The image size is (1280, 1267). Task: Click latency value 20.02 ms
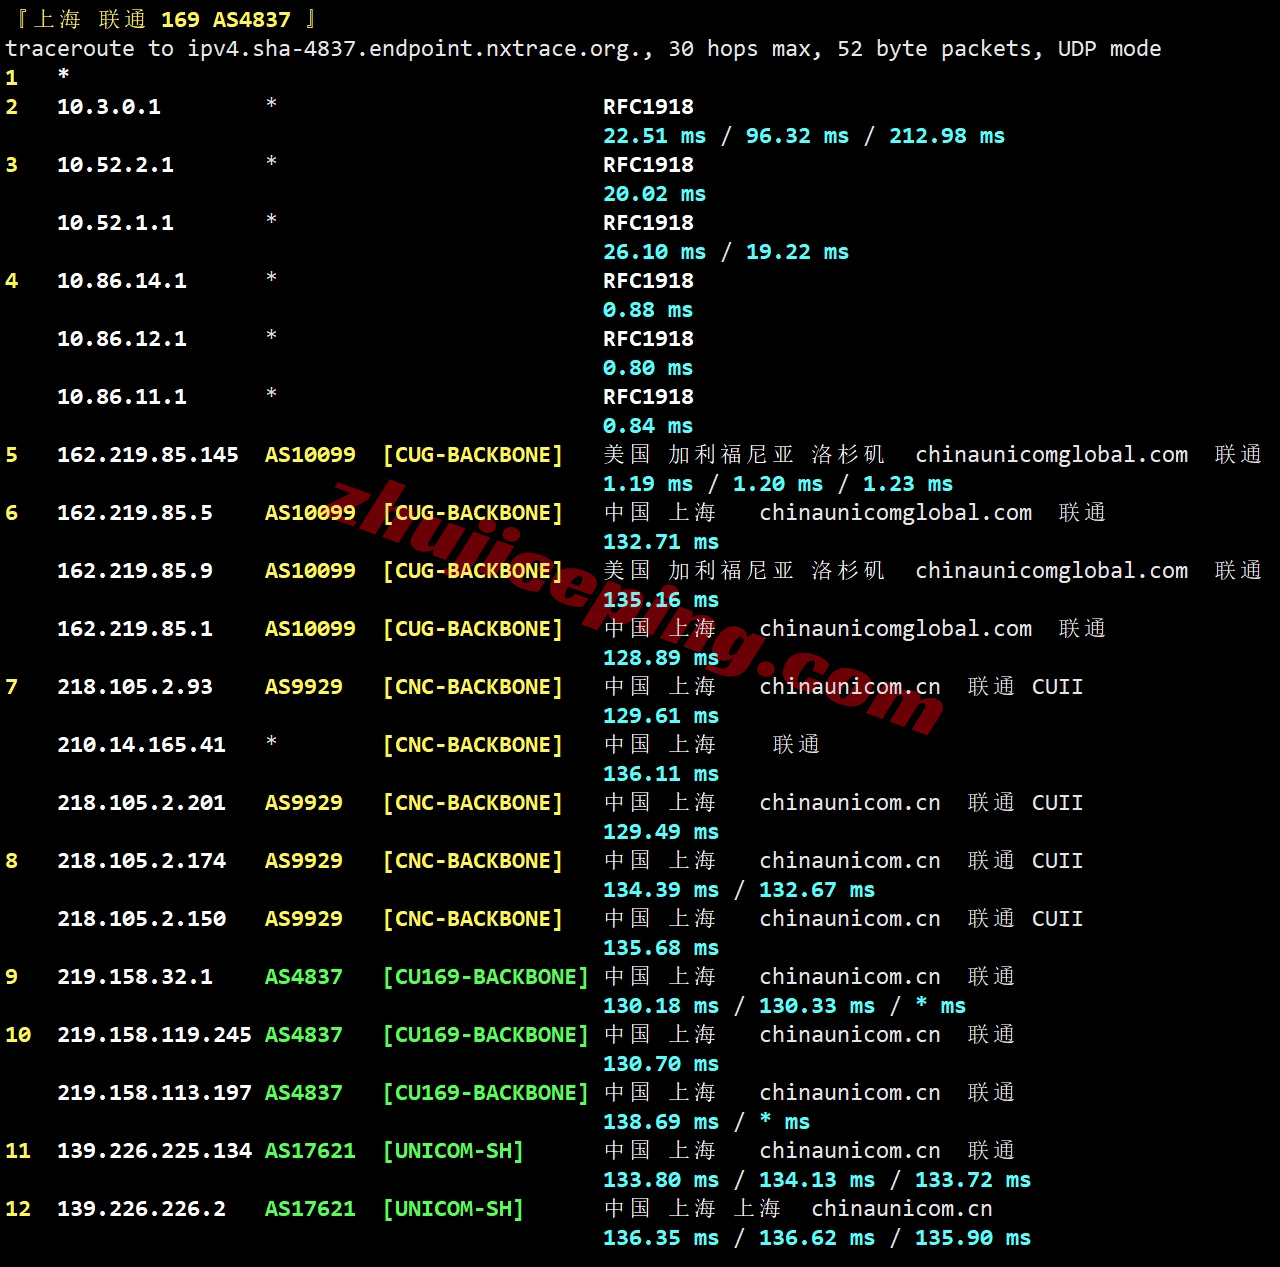click(654, 194)
